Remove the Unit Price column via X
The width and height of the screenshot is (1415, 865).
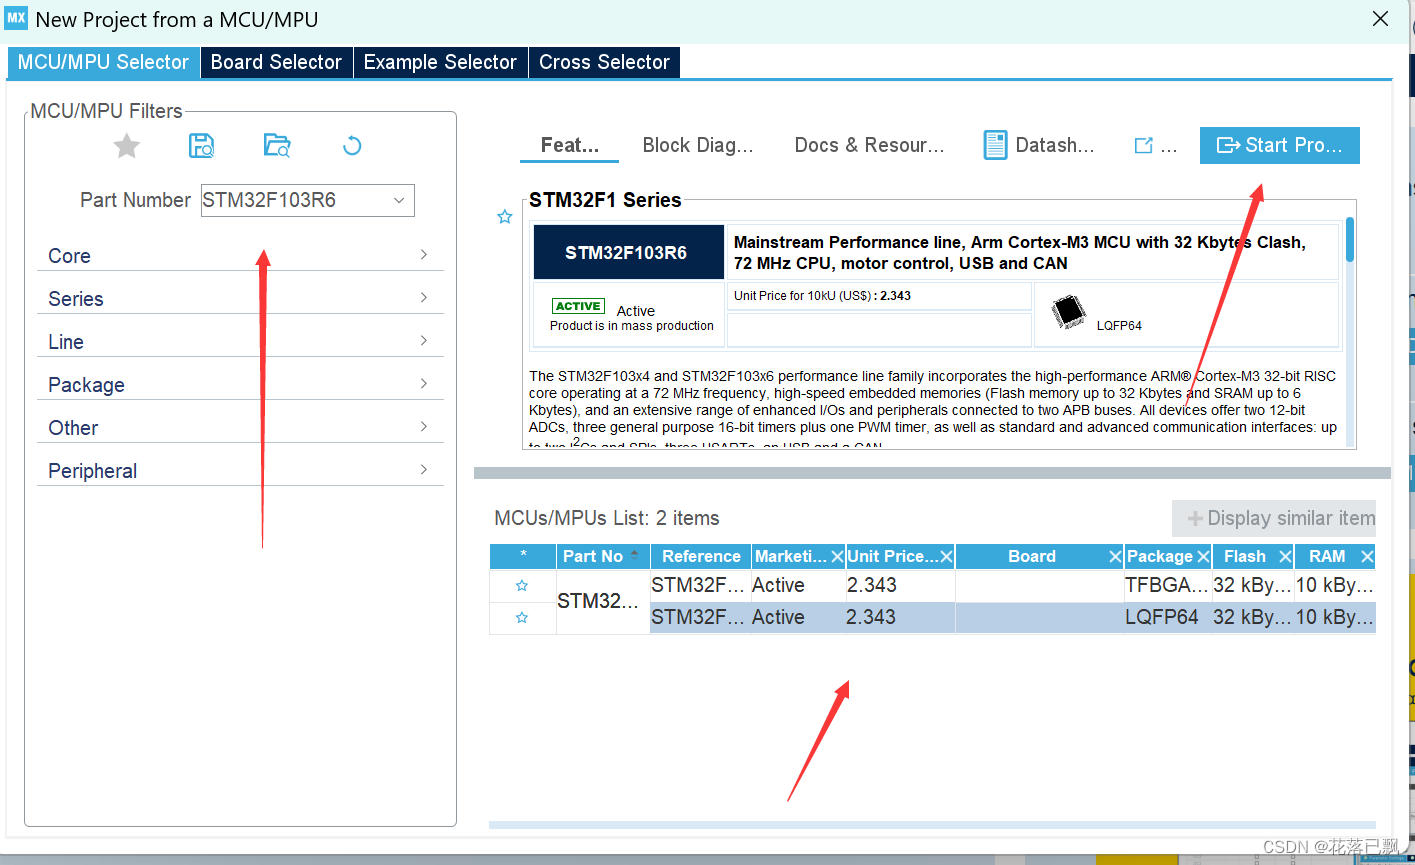pyautogui.click(x=946, y=557)
